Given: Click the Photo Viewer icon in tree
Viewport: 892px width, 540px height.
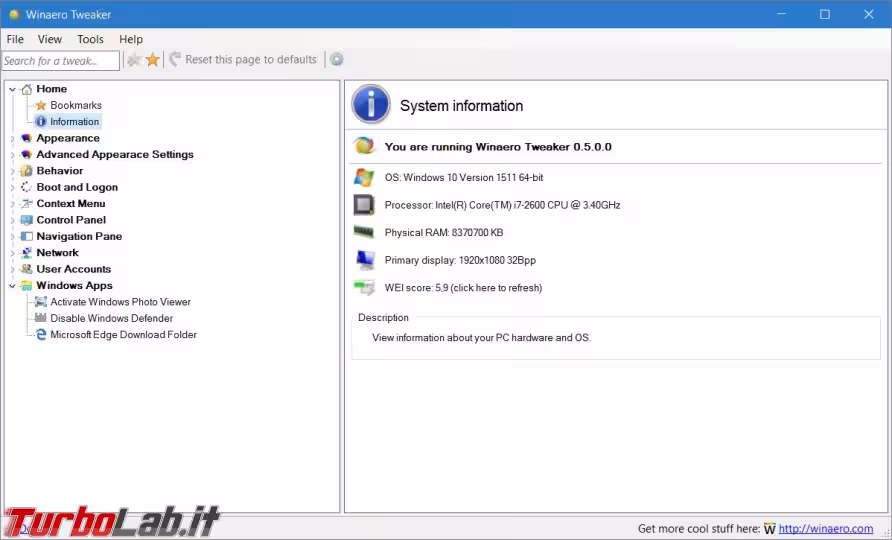Looking at the screenshot, I should tap(41, 302).
